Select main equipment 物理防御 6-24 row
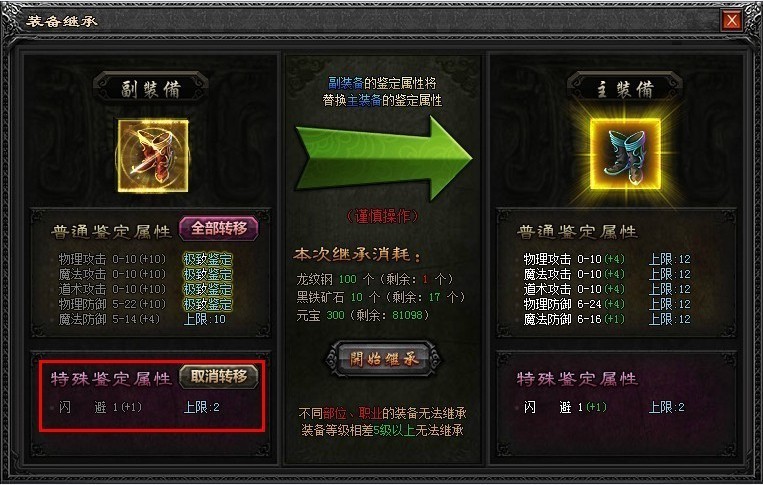 pos(607,304)
